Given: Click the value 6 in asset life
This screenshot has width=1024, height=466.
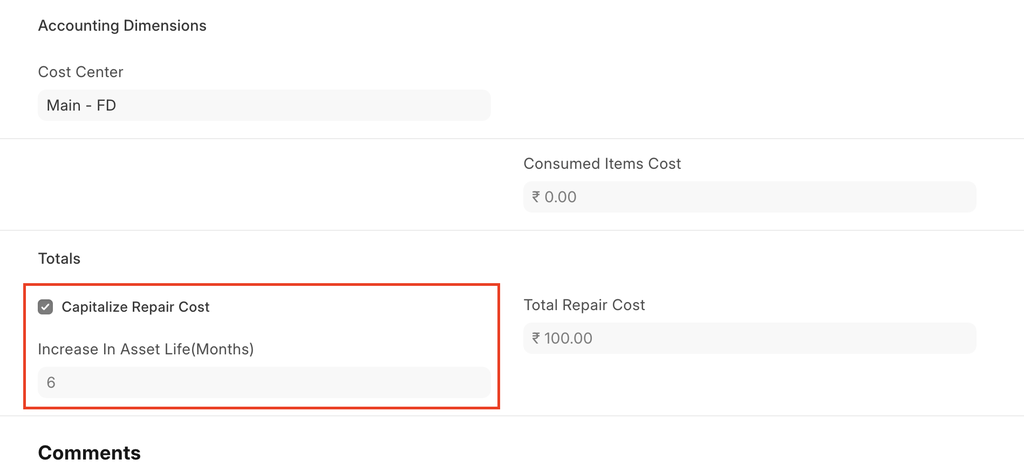Looking at the screenshot, I should pyautogui.click(x=51, y=382).
